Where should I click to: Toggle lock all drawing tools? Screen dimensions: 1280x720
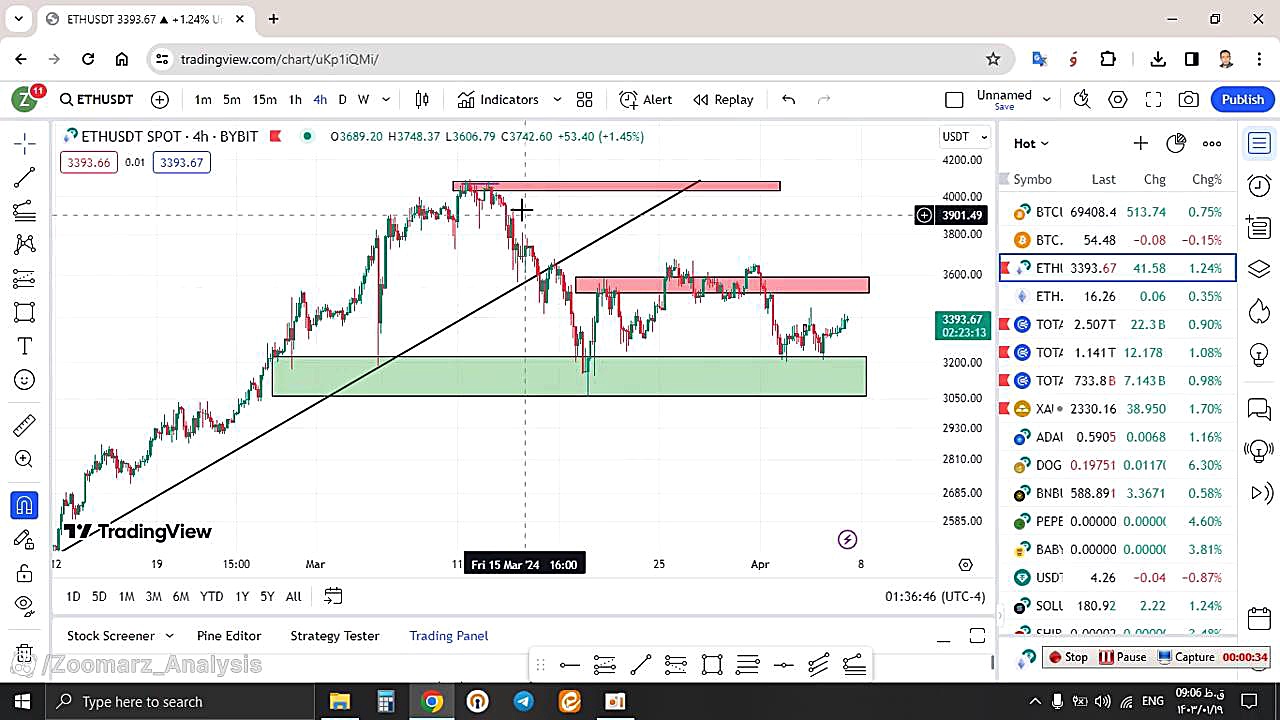(25, 573)
